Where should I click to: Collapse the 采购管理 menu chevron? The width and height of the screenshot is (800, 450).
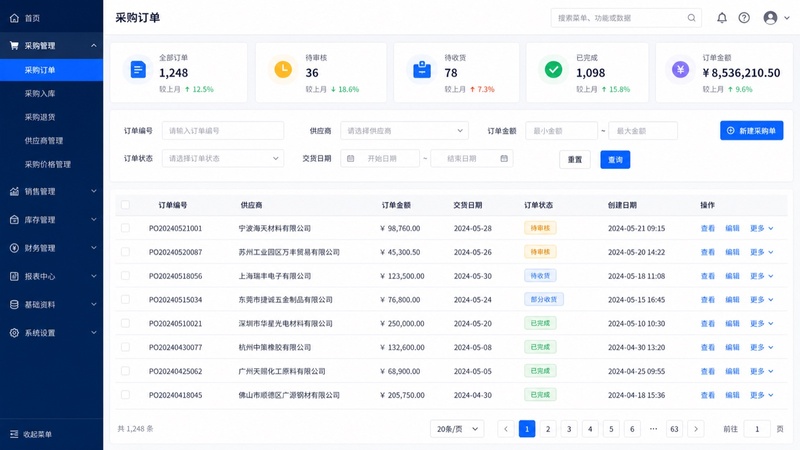click(94, 46)
